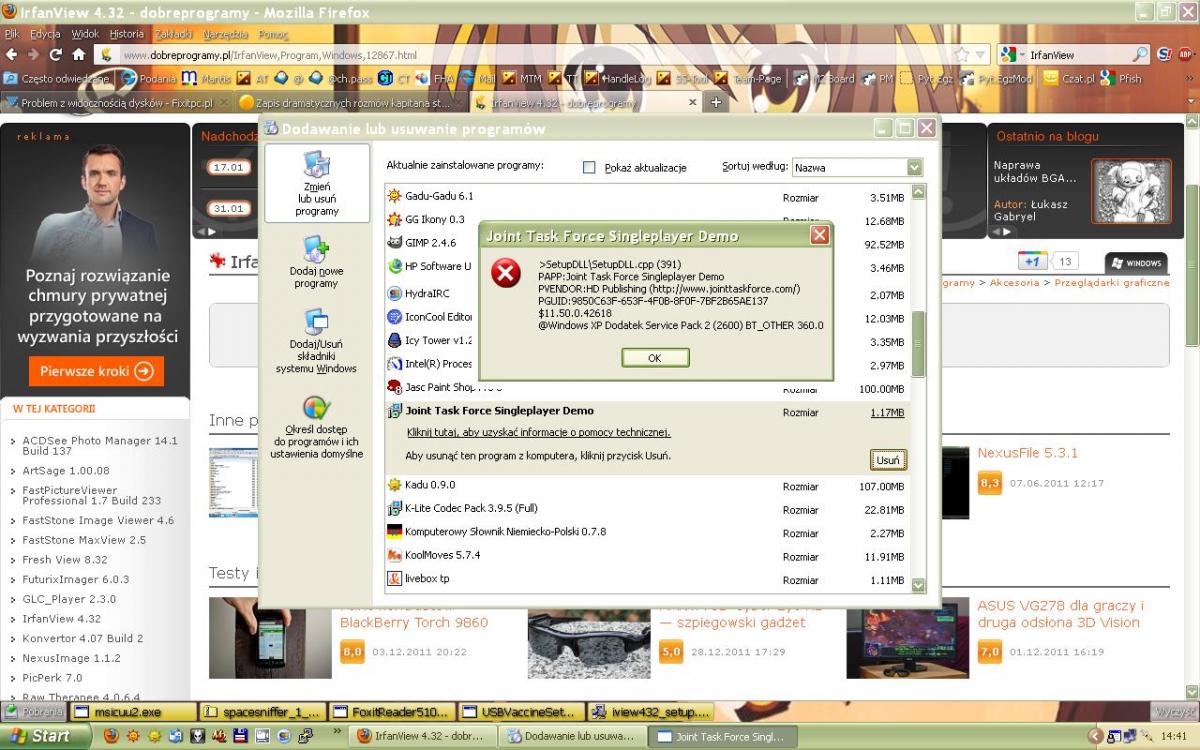
Task: Open the Pobrania downloads button
Action: point(35,712)
